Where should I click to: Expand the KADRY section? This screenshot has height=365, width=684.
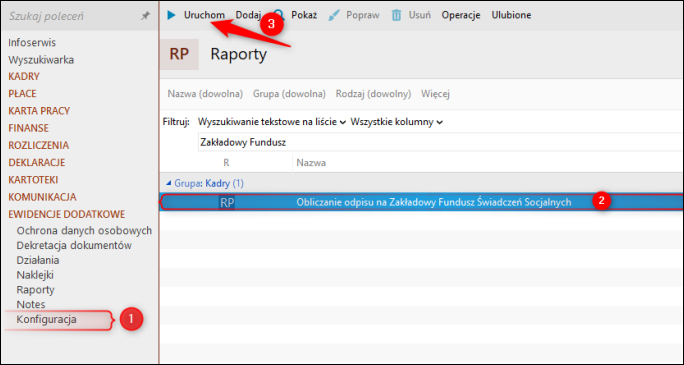click(24, 77)
